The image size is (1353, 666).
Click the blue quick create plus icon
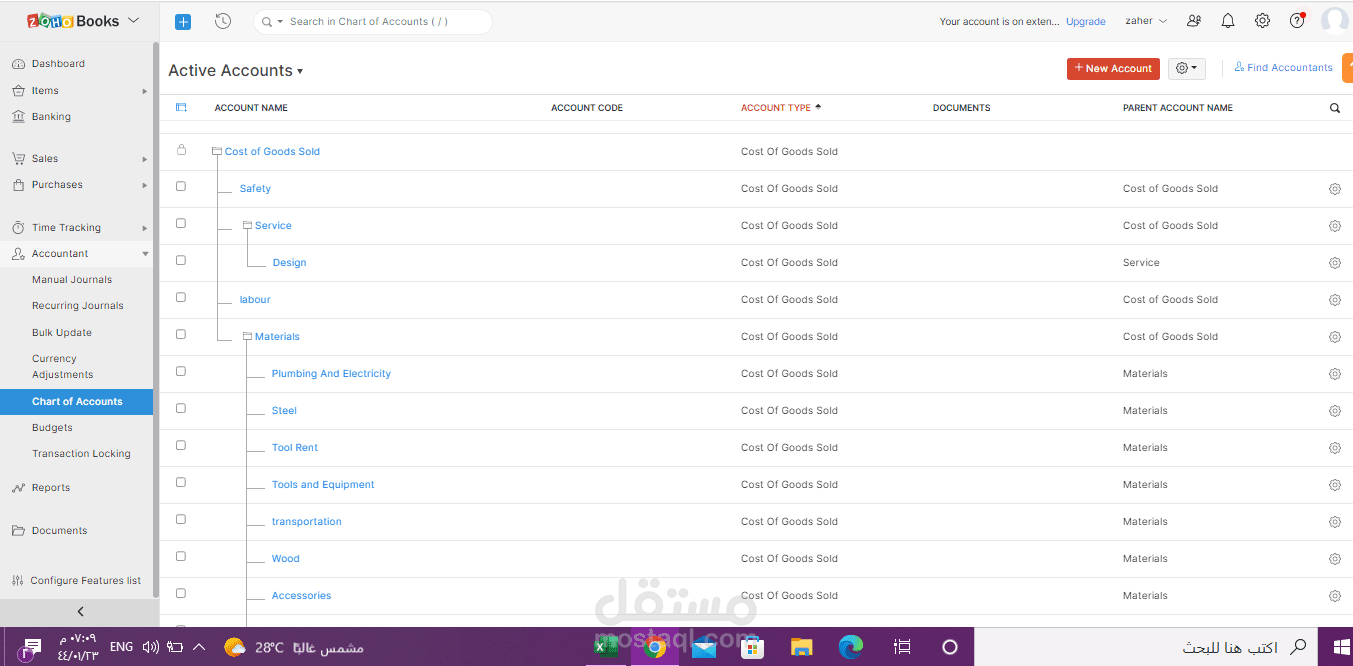(182, 21)
